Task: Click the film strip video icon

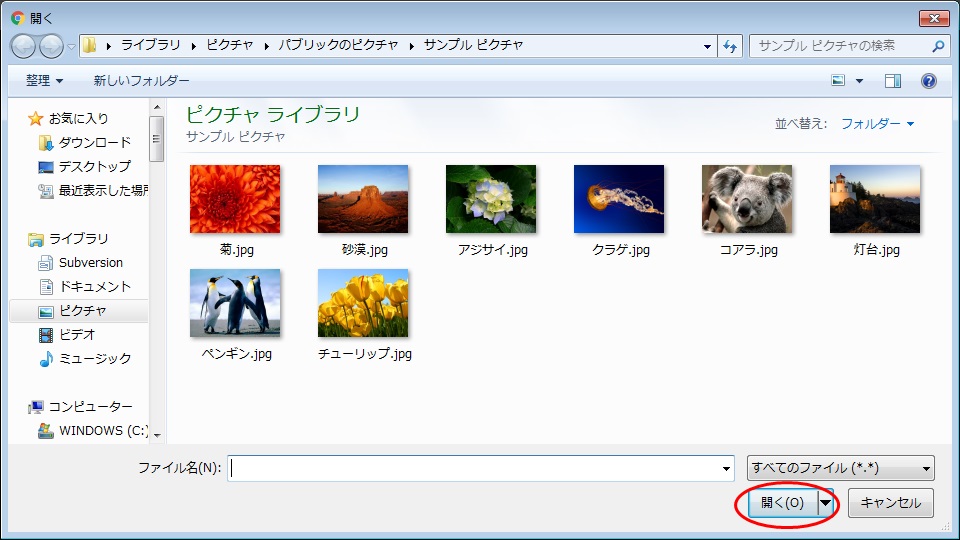Action: click(x=46, y=335)
